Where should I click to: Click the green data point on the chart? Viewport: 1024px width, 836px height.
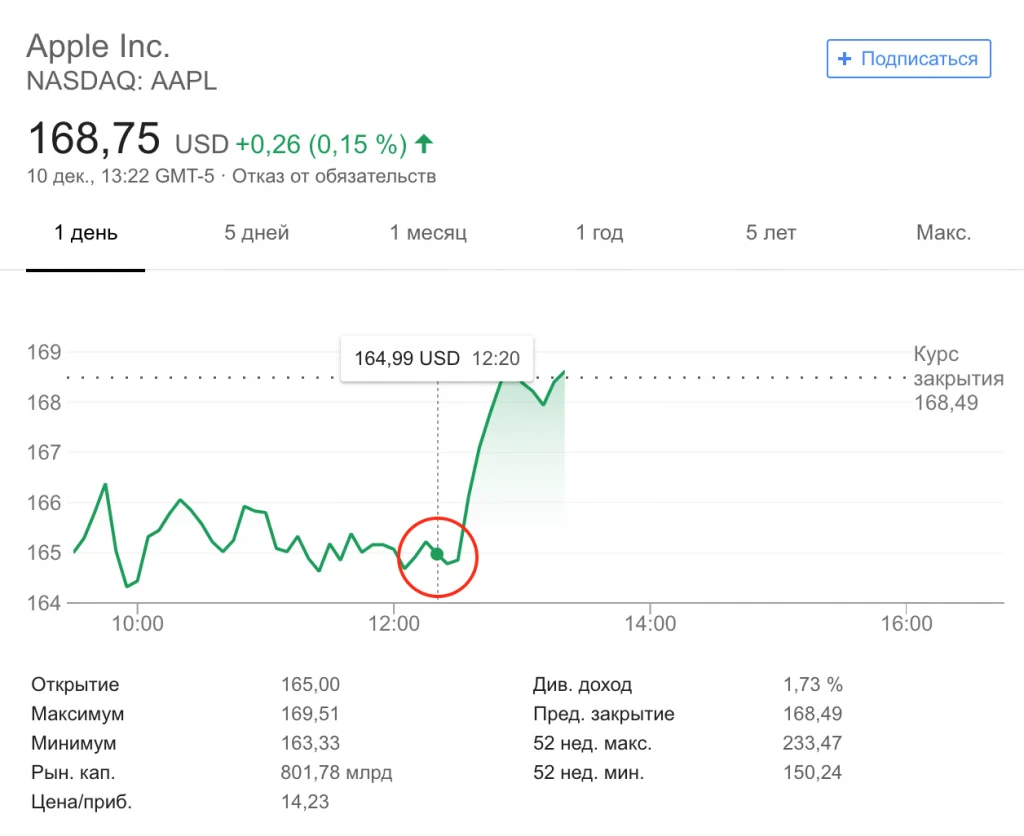click(x=437, y=555)
